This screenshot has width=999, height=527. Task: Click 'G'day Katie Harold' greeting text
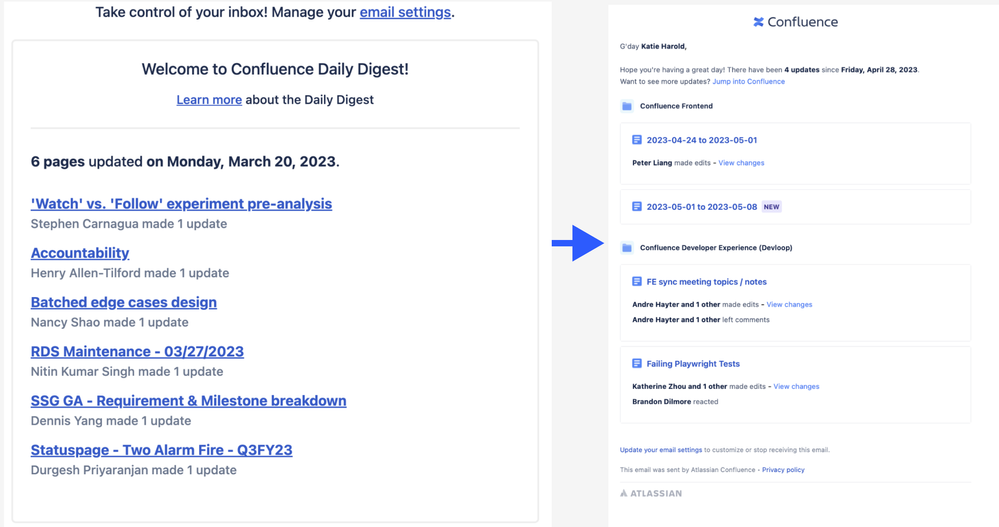click(653, 47)
